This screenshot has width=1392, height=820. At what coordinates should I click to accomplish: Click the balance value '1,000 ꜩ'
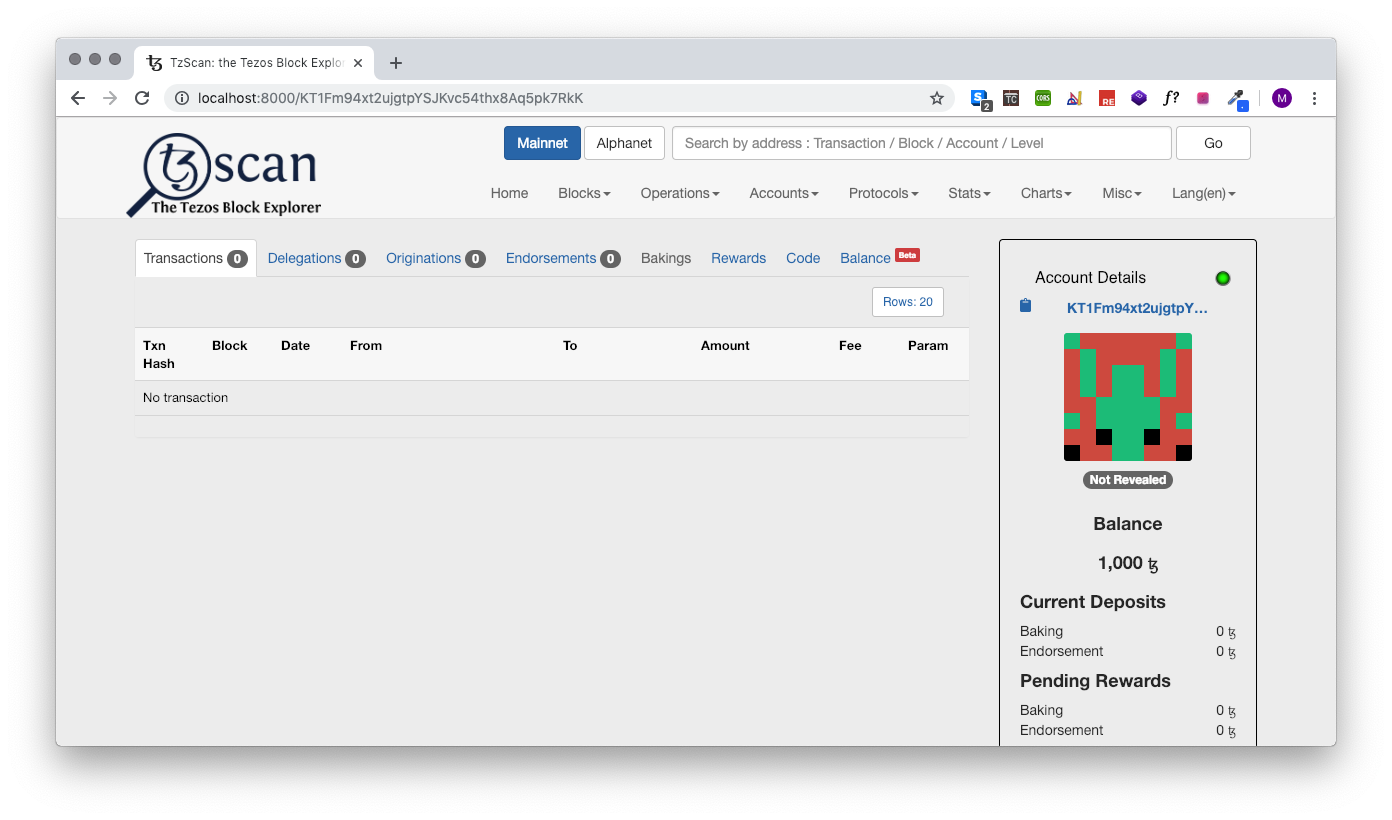click(1128, 563)
